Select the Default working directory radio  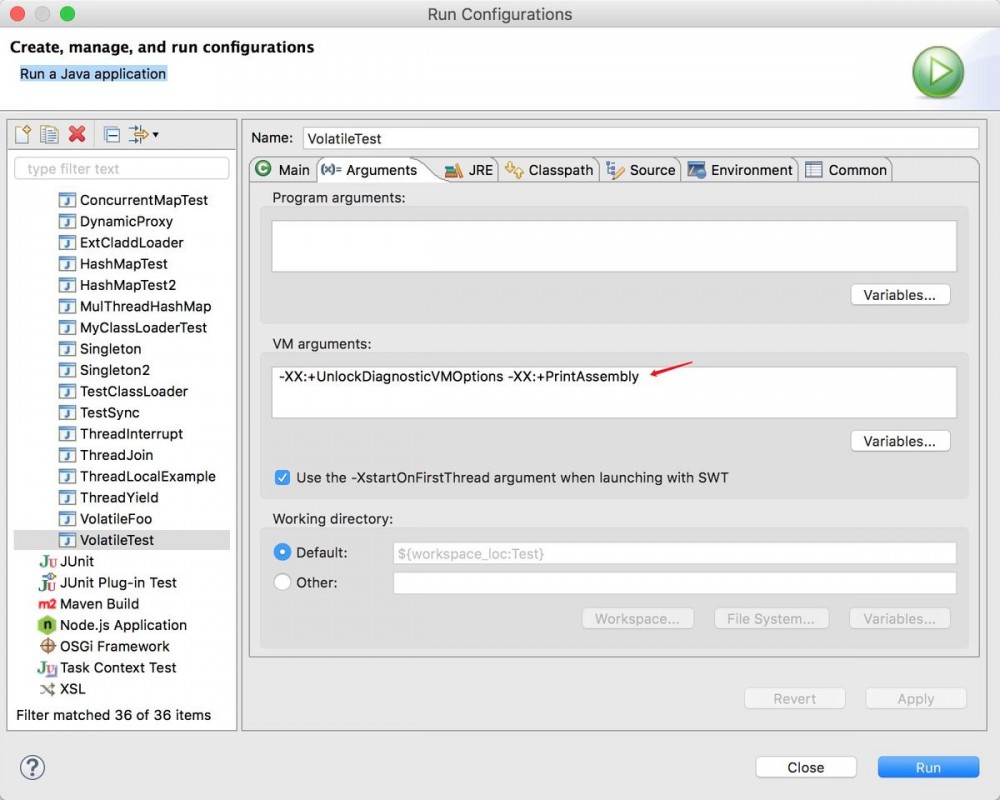(x=283, y=552)
